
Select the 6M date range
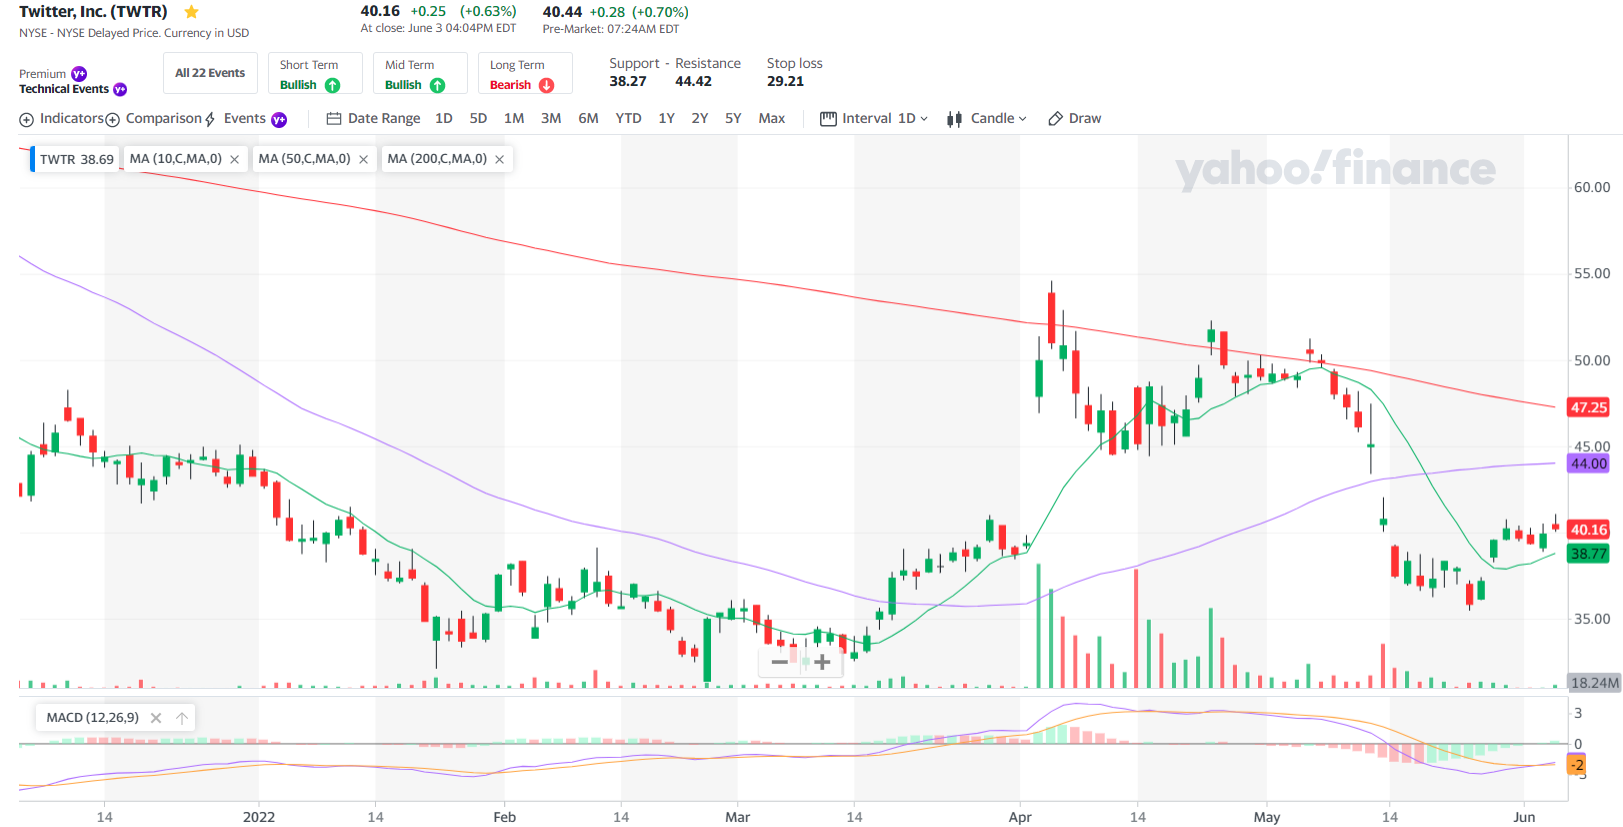coord(588,118)
